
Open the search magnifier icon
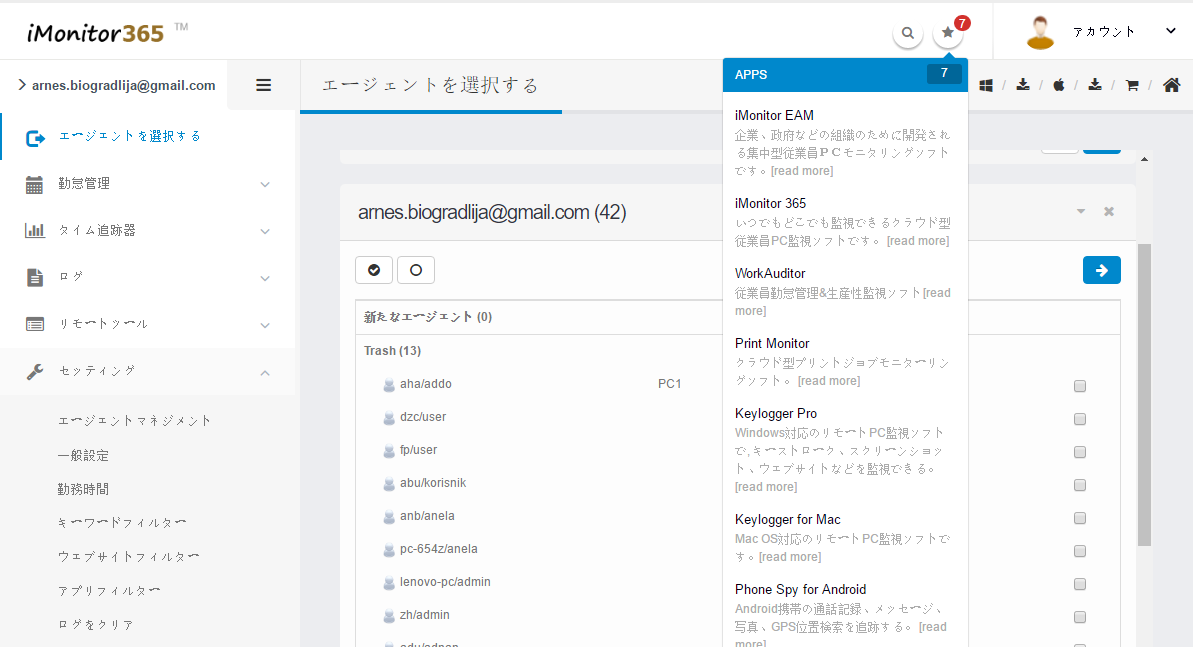click(x=908, y=33)
